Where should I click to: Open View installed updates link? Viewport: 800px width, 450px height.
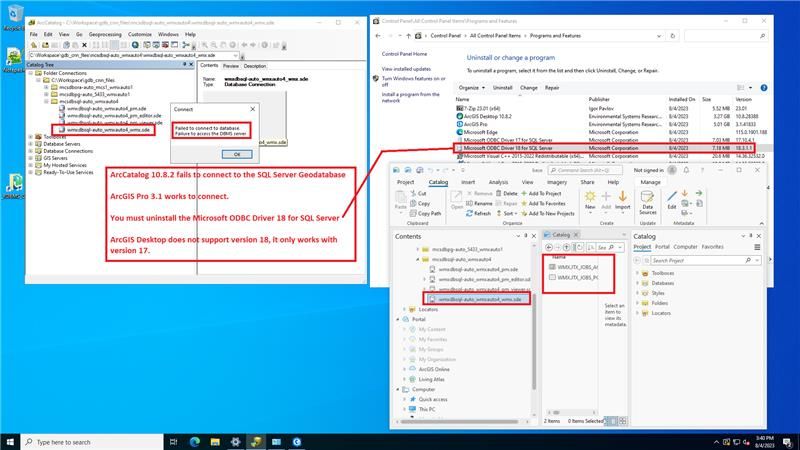406,69
